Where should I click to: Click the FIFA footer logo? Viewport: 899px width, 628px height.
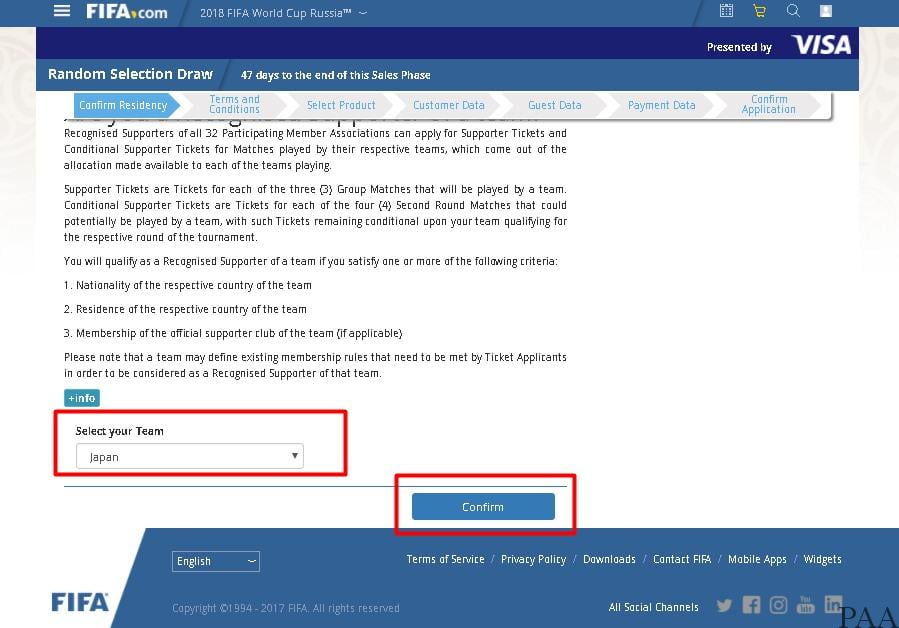pyautogui.click(x=80, y=602)
